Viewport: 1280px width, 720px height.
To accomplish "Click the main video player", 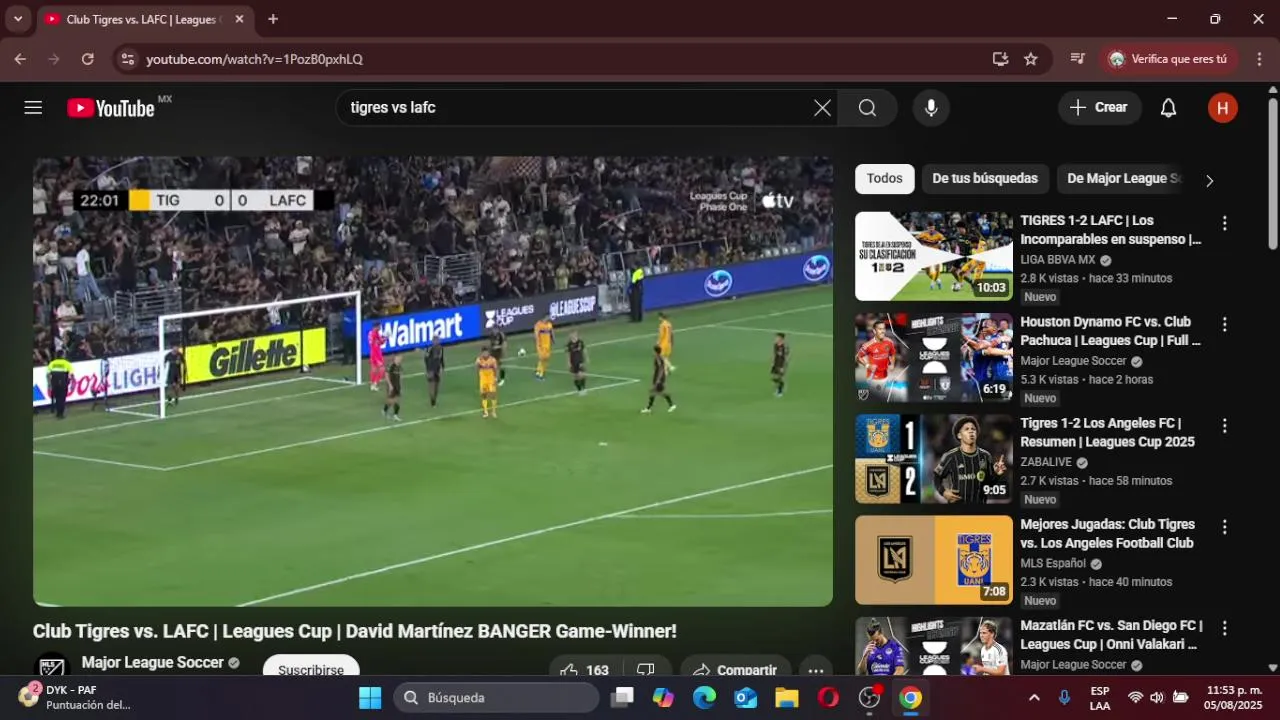I will (x=433, y=381).
